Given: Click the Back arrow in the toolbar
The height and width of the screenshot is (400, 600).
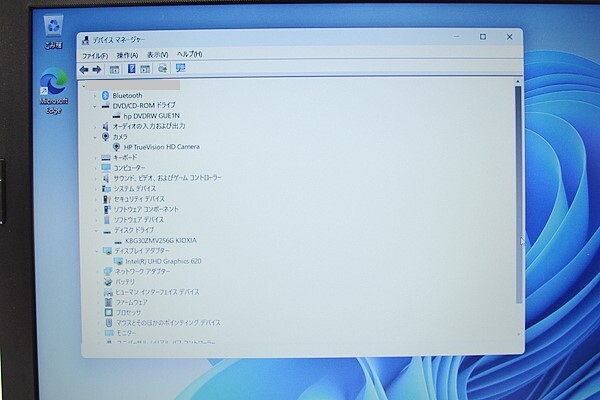Looking at the screenshot, I should pyautogui.click(x=84, y=69).
